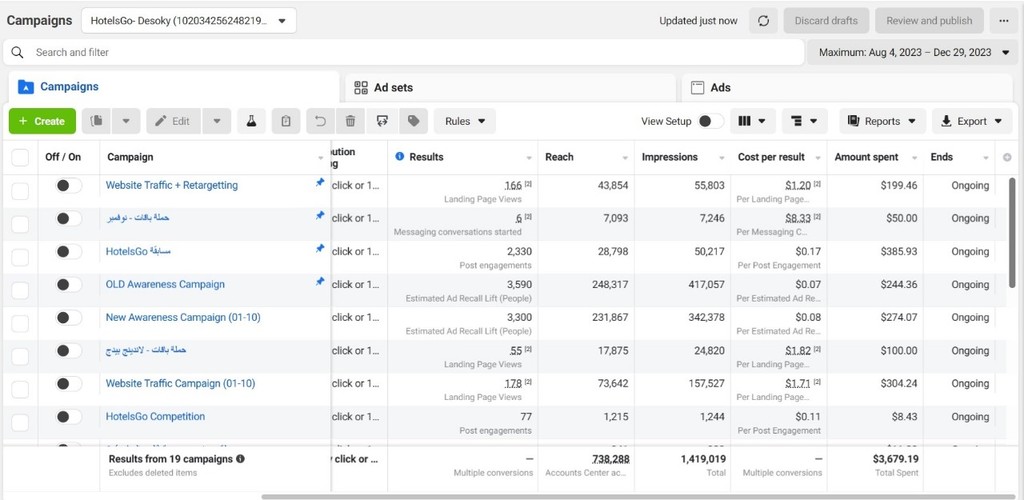
Task: Expand the duplicate options dropdown arrow
Action: click(x=126, y=121)
